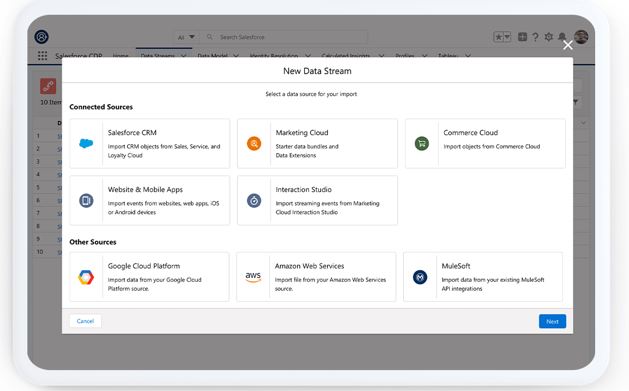Viewport: 629px width, 391px height.
Task: Click the Website & Mobile Apps title
Action: click(145, 189)
